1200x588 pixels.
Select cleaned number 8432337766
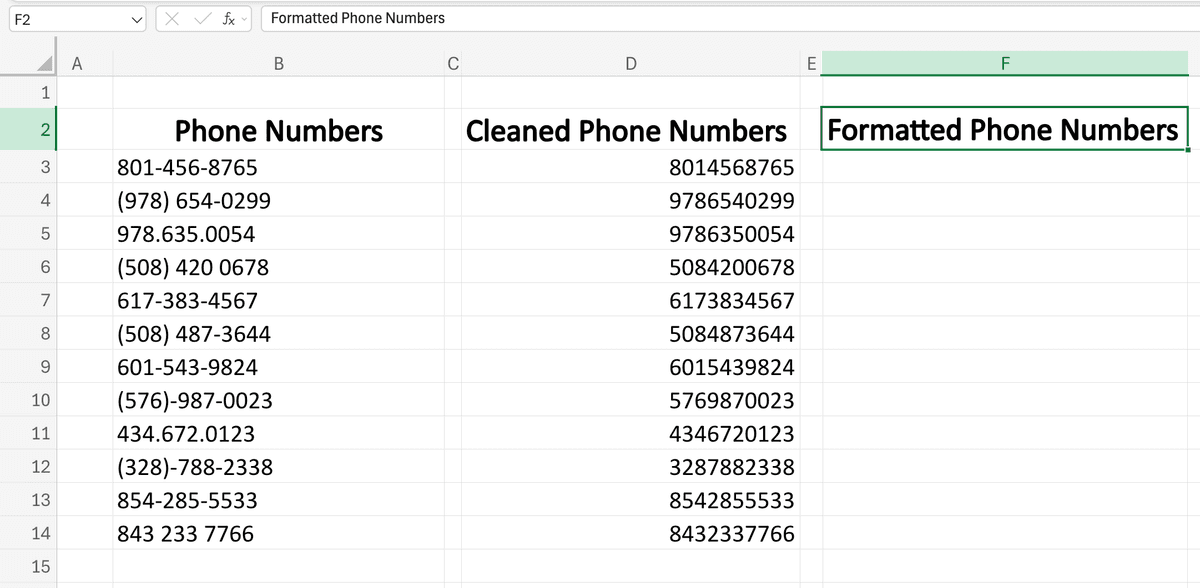tap(631, 534)
